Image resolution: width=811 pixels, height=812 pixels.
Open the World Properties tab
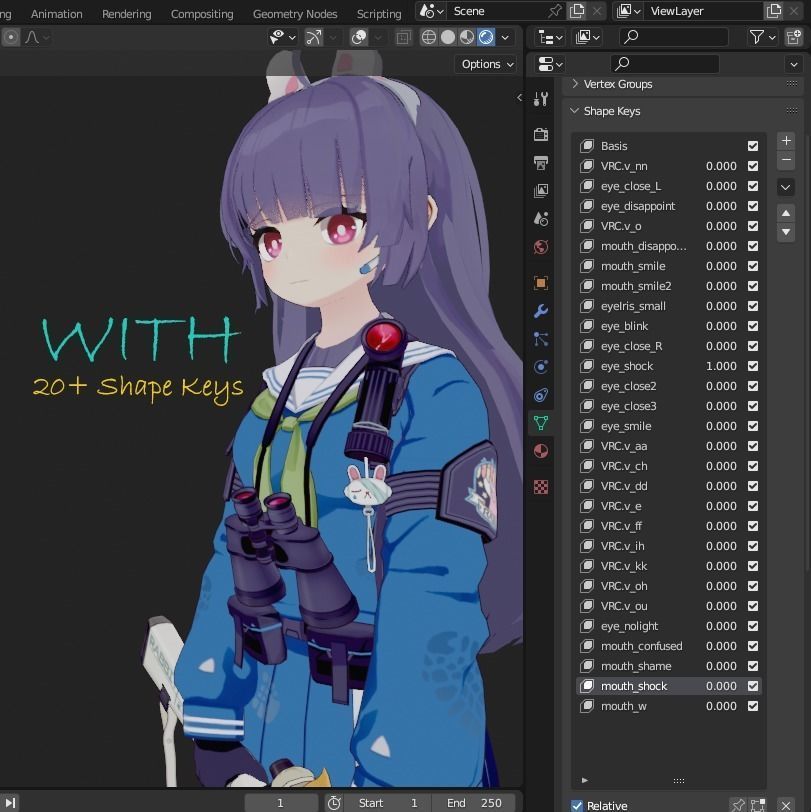click(x=540, y=246)
